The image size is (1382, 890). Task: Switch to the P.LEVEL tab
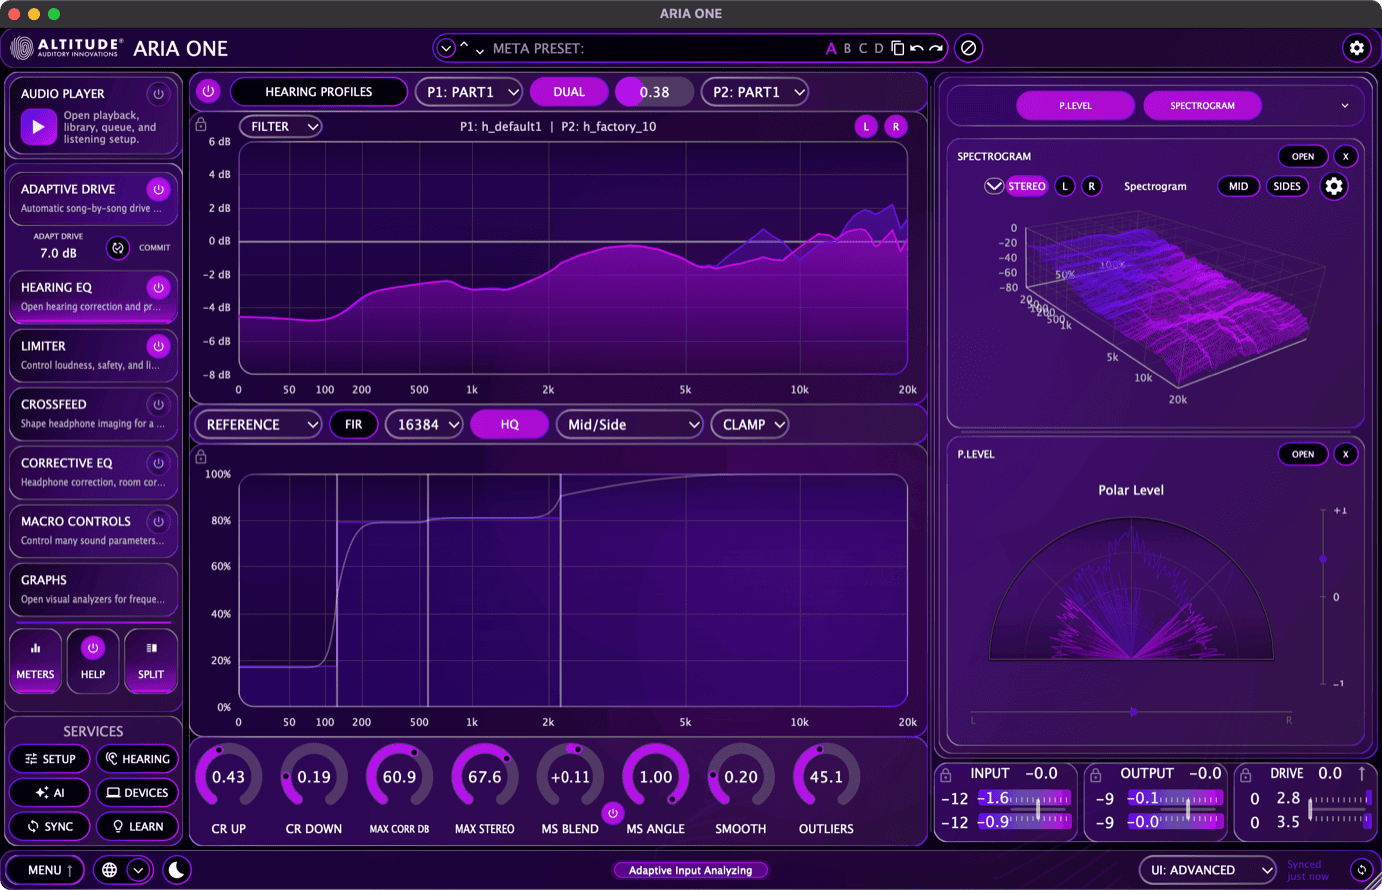pyautogui.click(x=1075, y=106)
